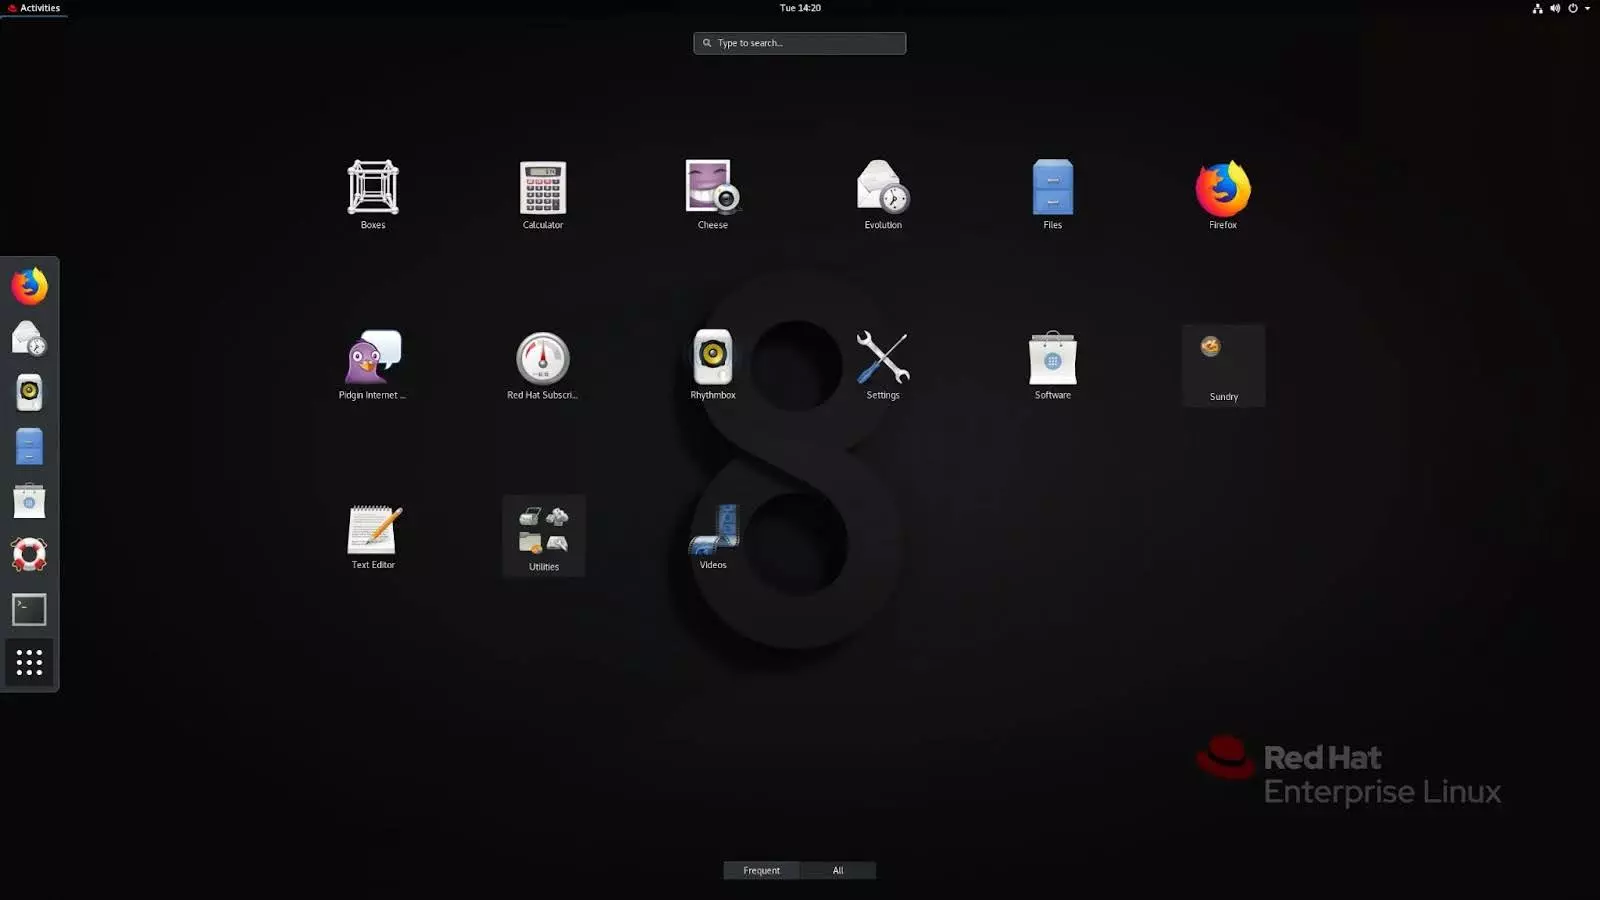Launch Rhythmbox from the app grid
This screenshot has height=900, width=1600.
click(713, 364)
